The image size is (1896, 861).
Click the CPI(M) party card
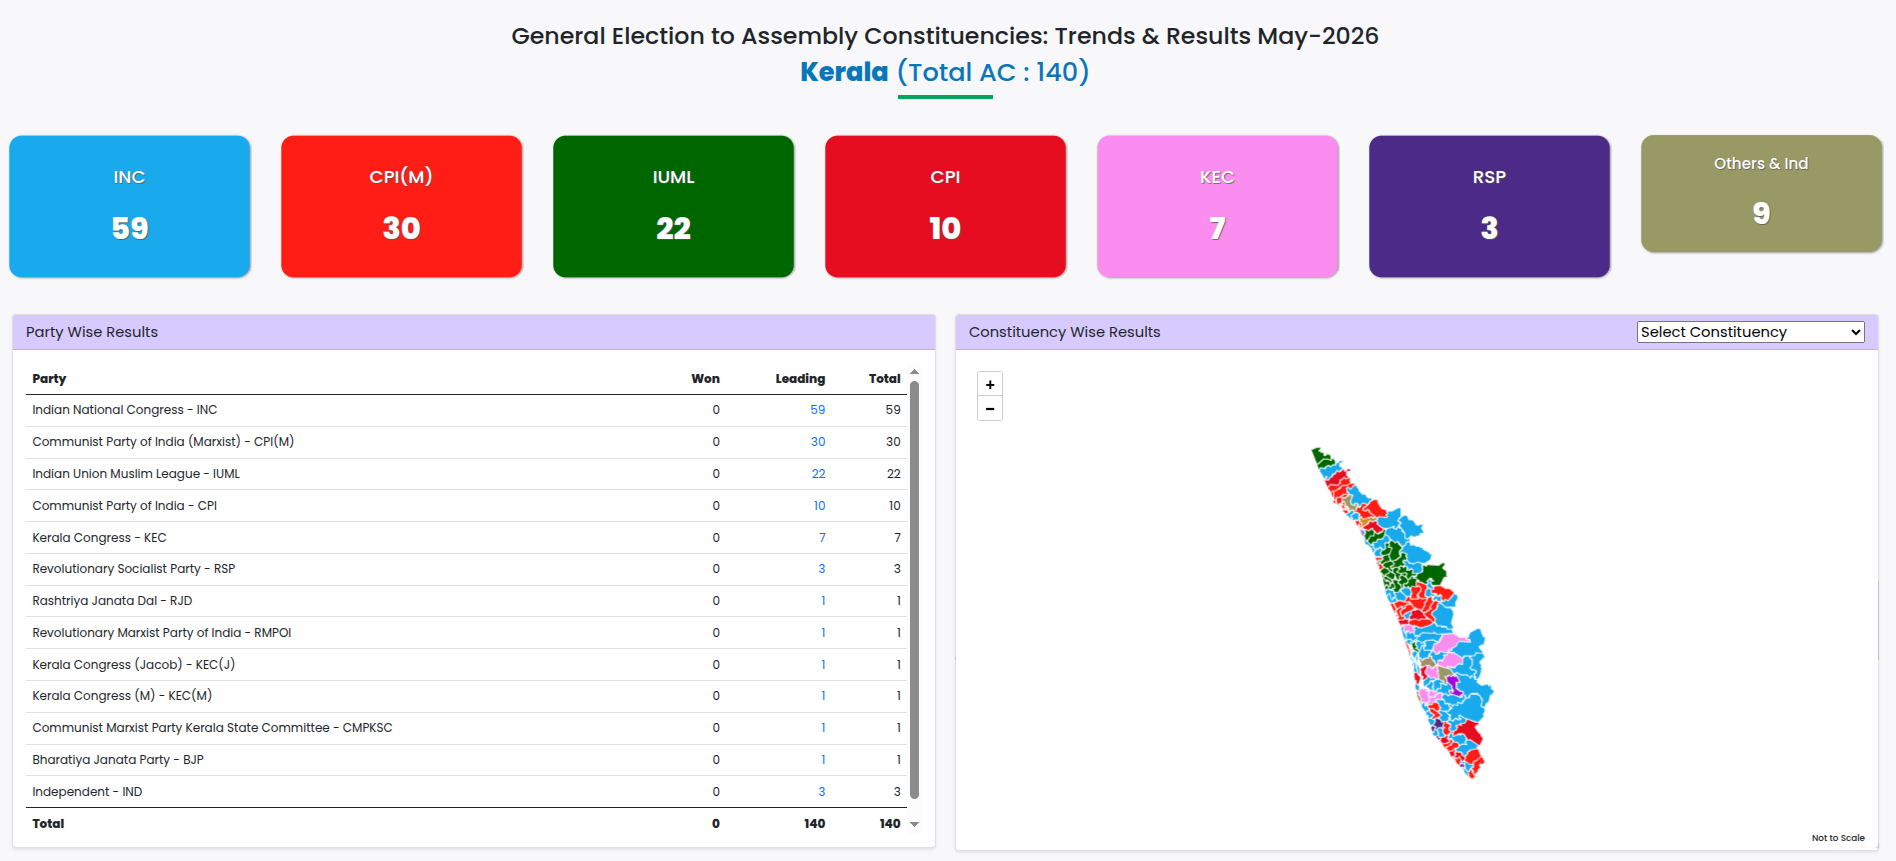[402, 207]
